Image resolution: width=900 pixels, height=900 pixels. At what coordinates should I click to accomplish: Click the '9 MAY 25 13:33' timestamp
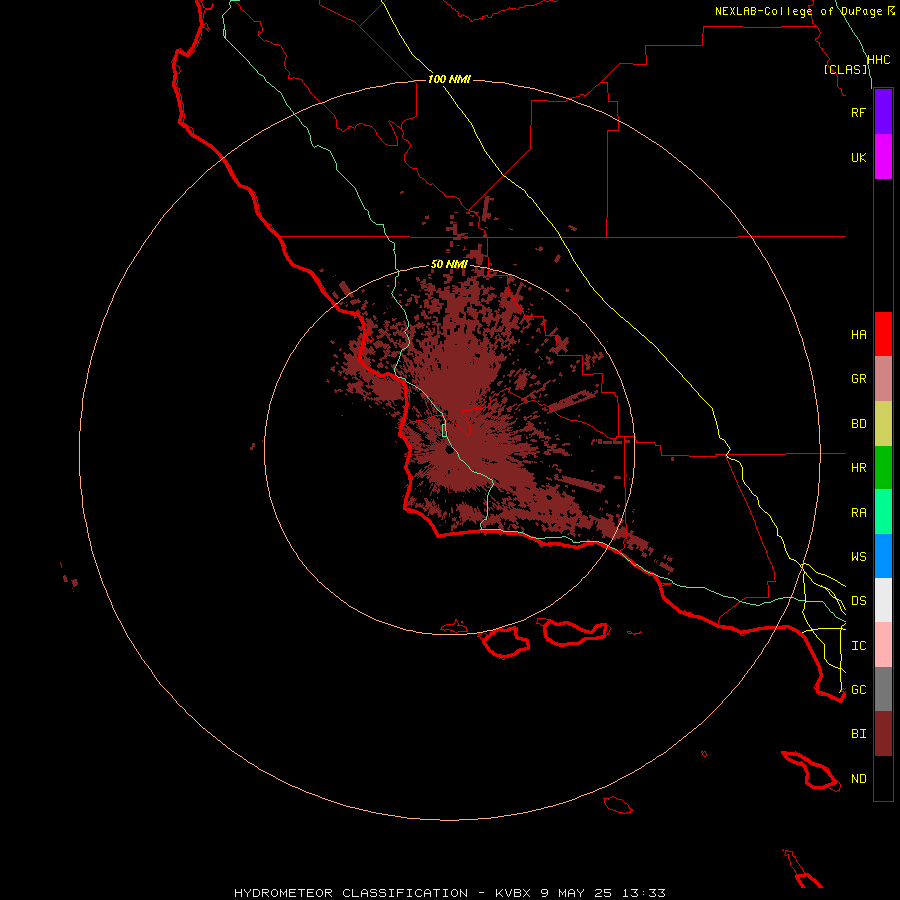click(603, 893)
